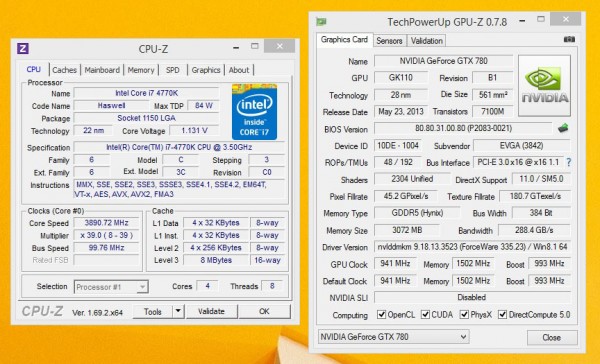Close the CPU-Z window
The height and width of the screenshot is (364, 600).
tap(279, 46)
